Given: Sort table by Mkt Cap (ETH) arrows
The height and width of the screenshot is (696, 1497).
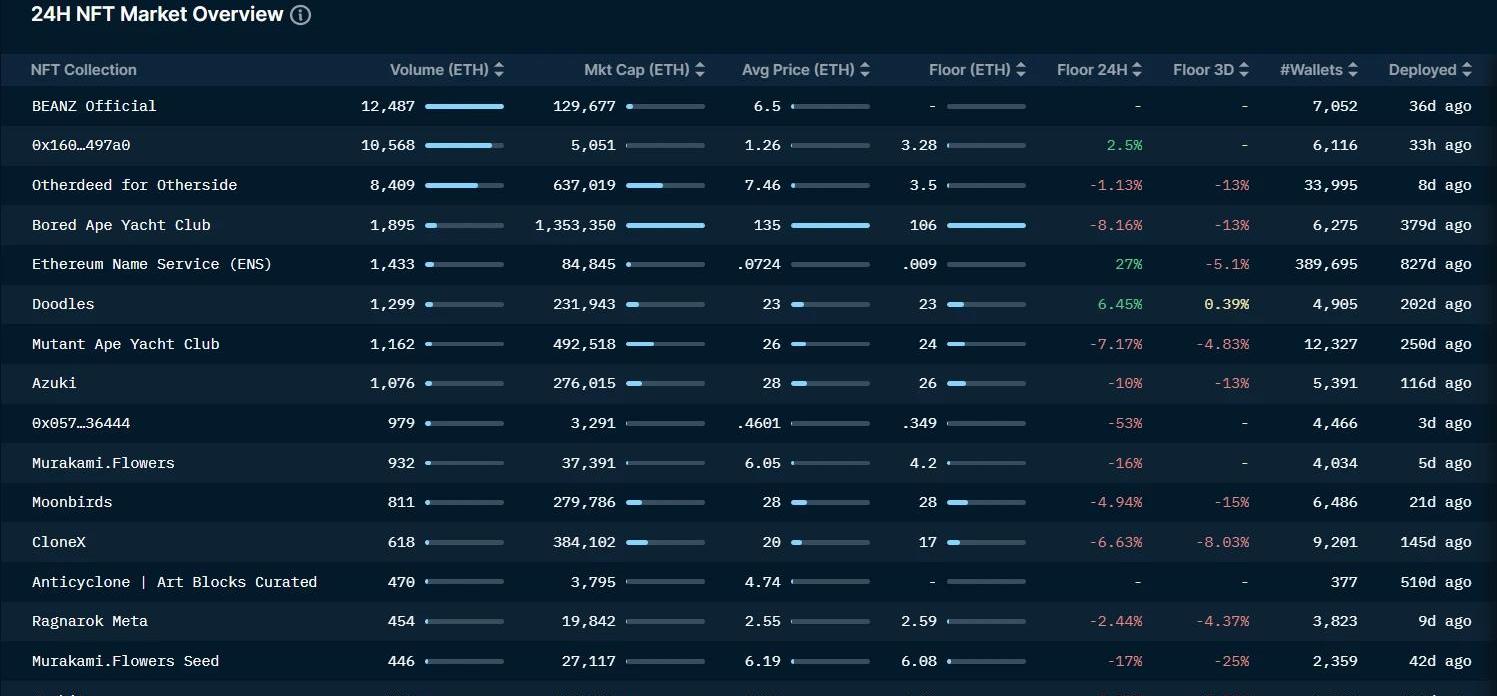Looking at the screenshot, I should [700, 70].
